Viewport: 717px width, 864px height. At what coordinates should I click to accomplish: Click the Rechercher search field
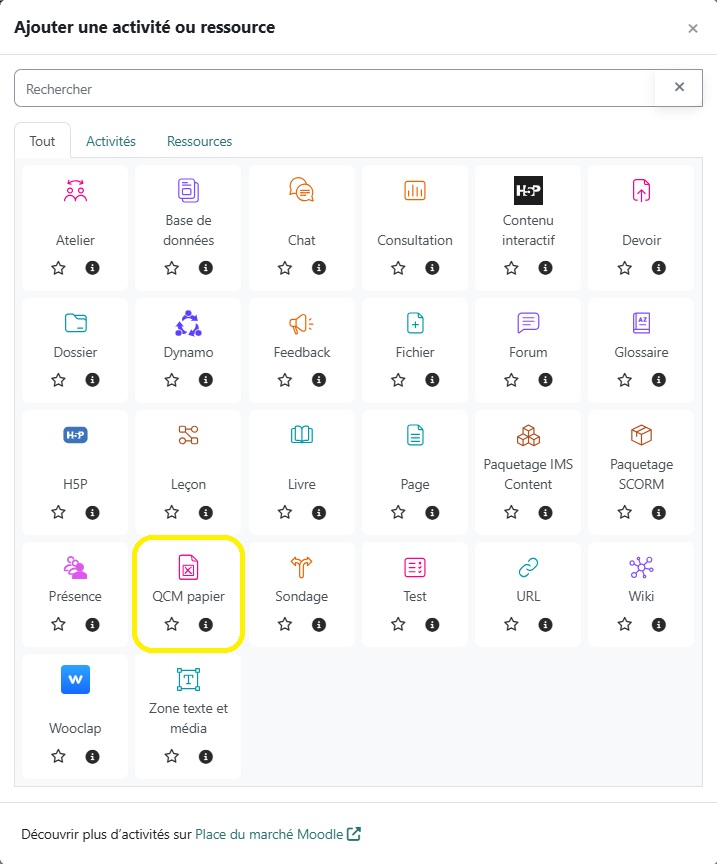(x=334, y=88)
